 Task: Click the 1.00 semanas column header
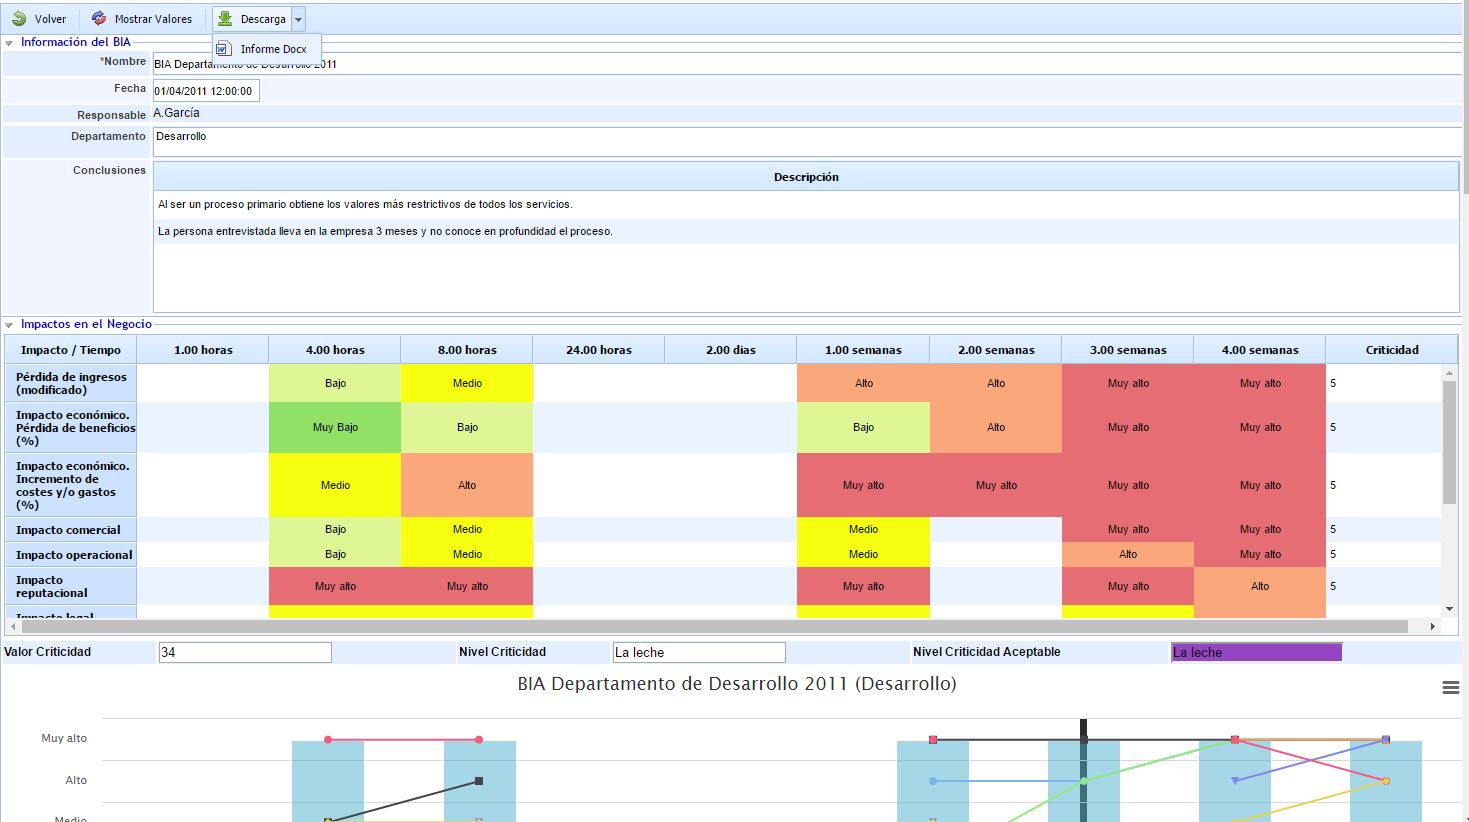point(862,350)
